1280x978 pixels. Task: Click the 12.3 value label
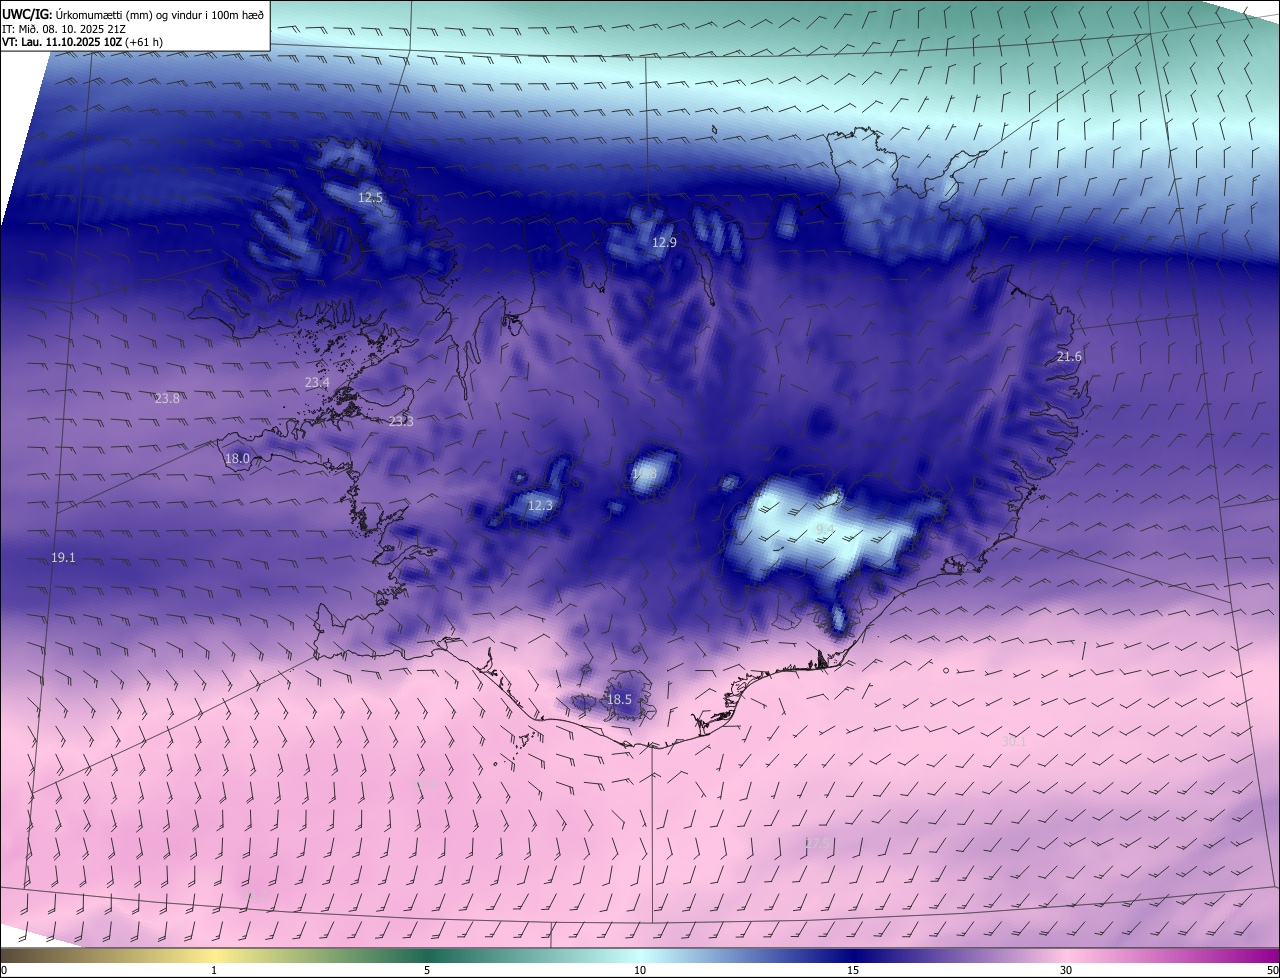pyautogui.click(x=540, y=506)
